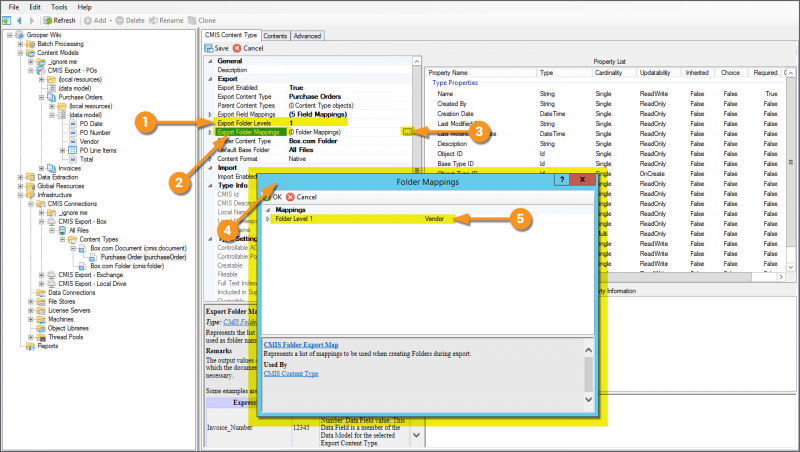Select the CMIS Export - Box connection
Image resolution: width=800 pixels, height=452 pixels.
coord(82,221)
